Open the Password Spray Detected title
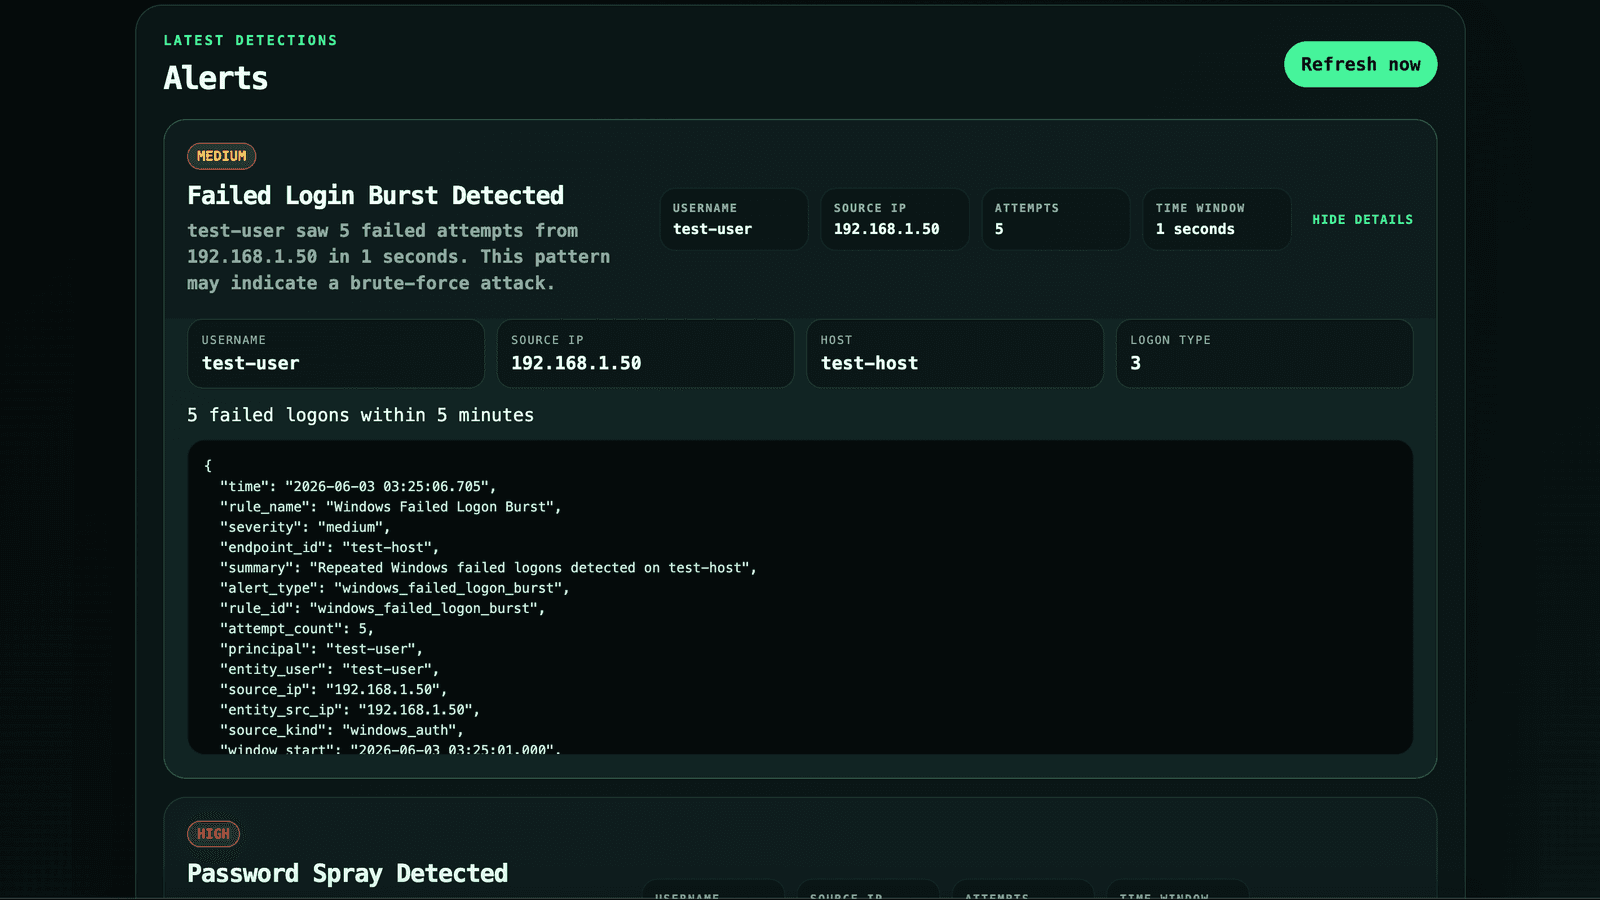The image size is (1600, 900). click(x=347, y=873)
